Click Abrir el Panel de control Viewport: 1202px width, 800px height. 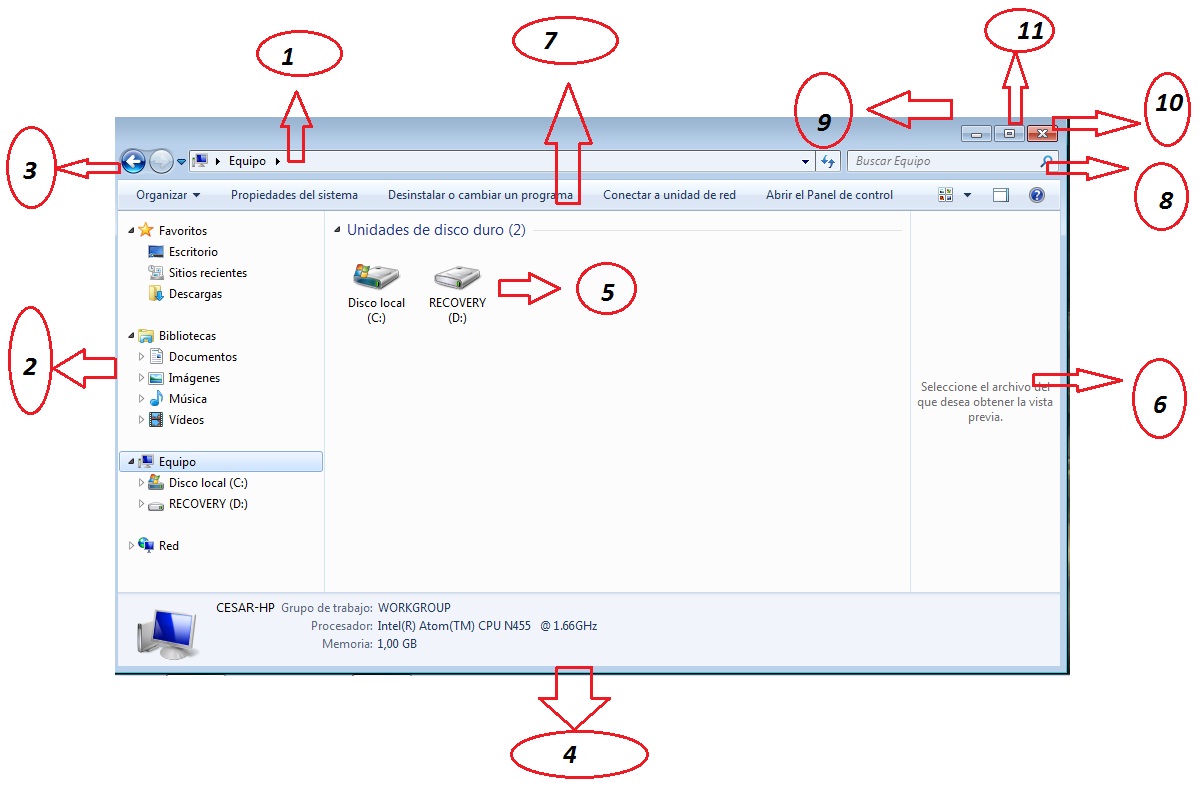pos(829,195)
